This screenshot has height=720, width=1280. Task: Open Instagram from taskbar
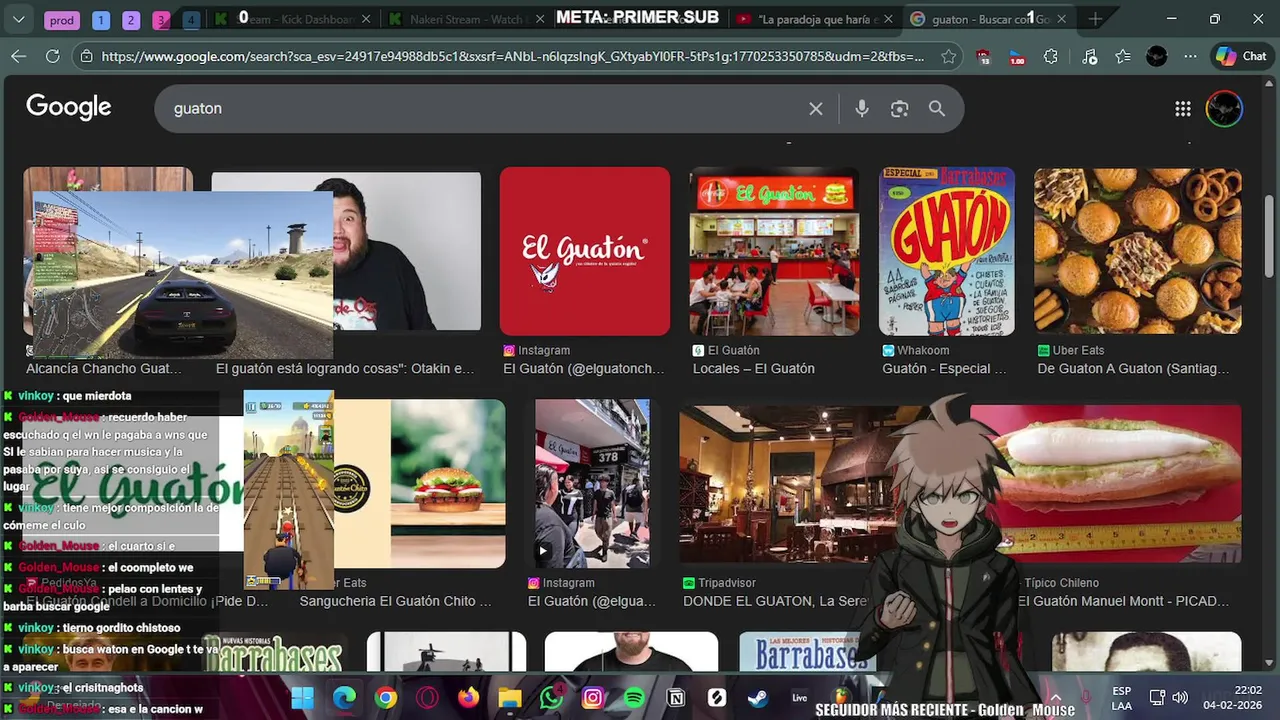click(593, 697)
